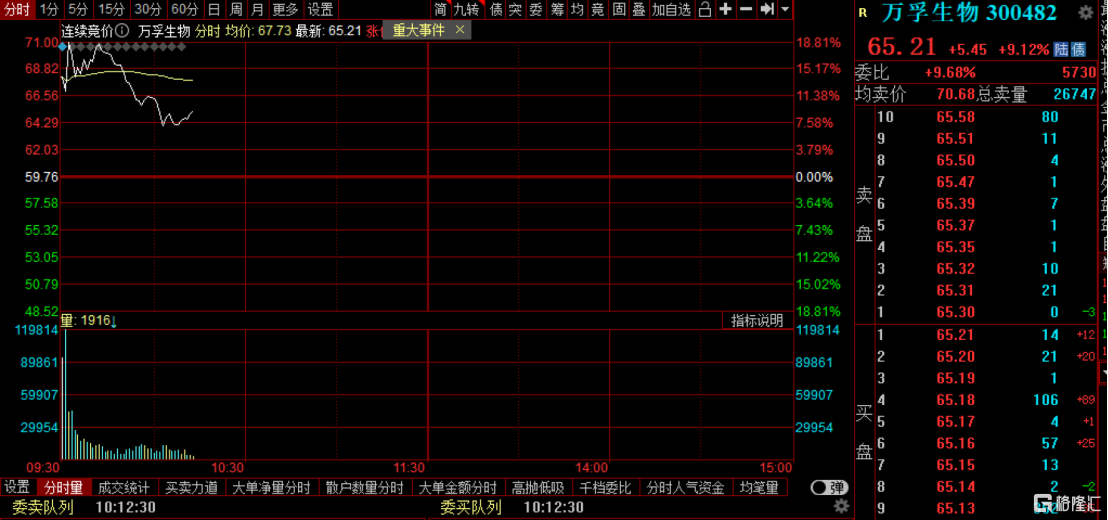Select the 散户数量分时 indicator tab
Viewport: 1108px width, 520px height.
point(365,488)
